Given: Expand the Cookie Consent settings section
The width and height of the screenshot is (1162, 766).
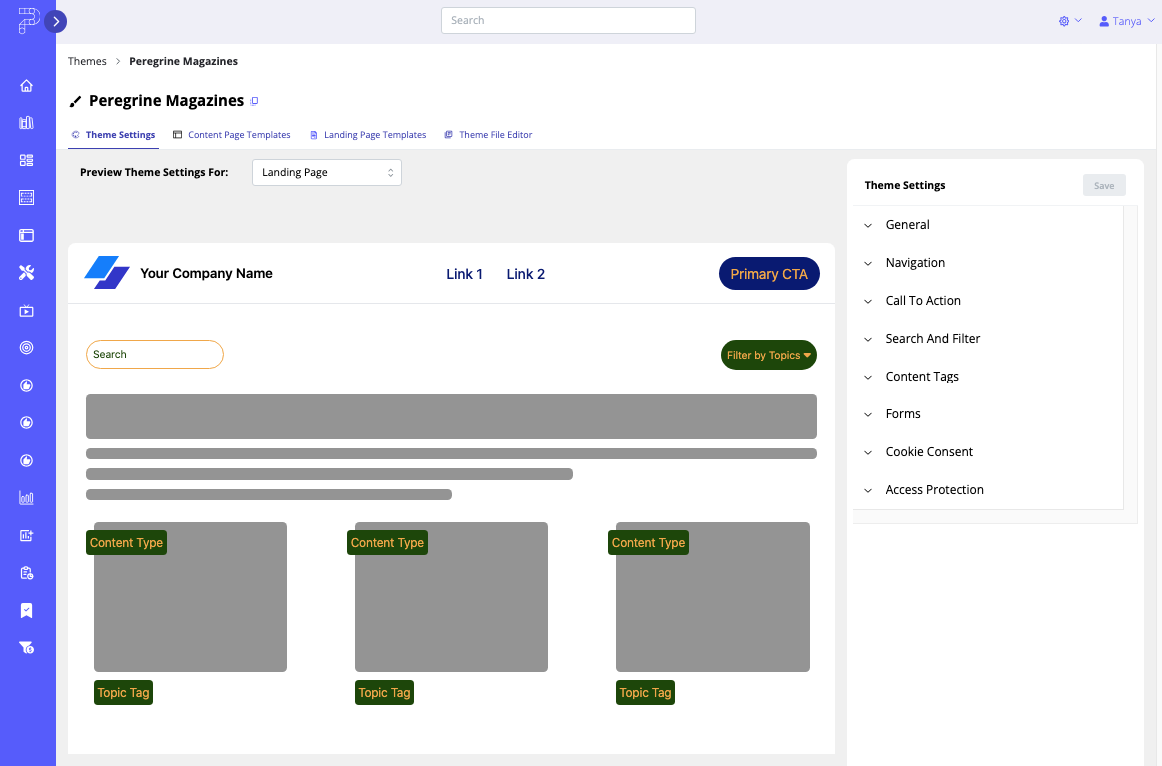Looking at the screenshot, I should click(928, 451).
